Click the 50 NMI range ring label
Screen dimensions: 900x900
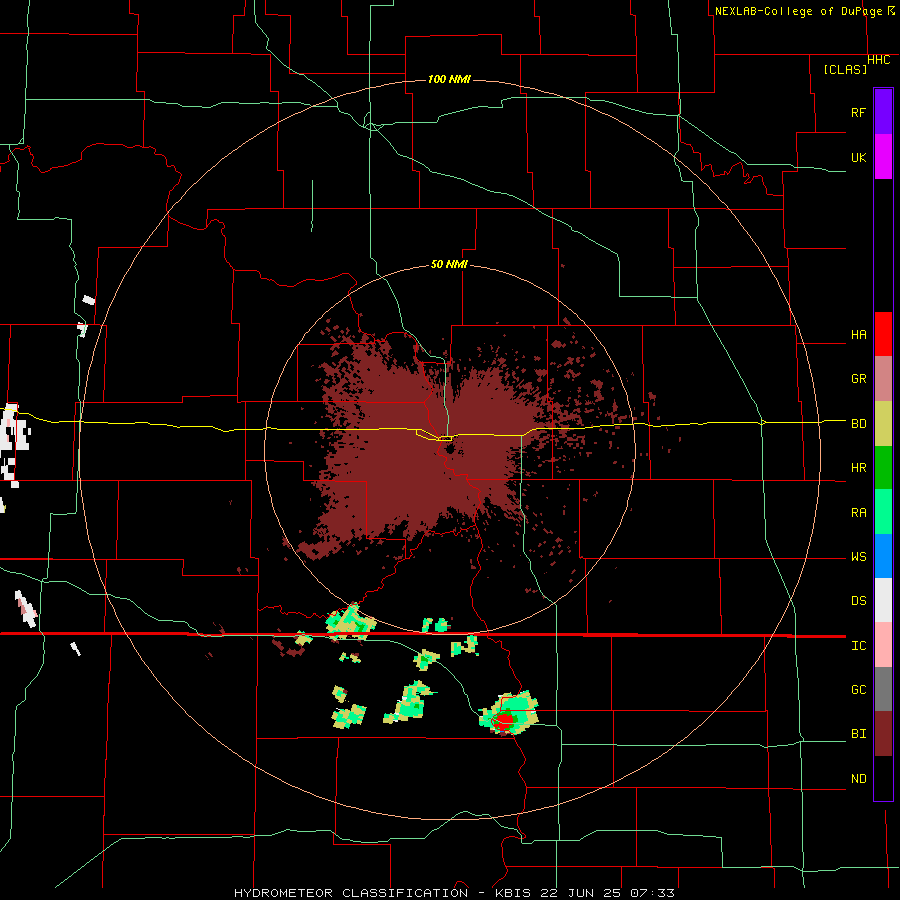coord(449,264)
